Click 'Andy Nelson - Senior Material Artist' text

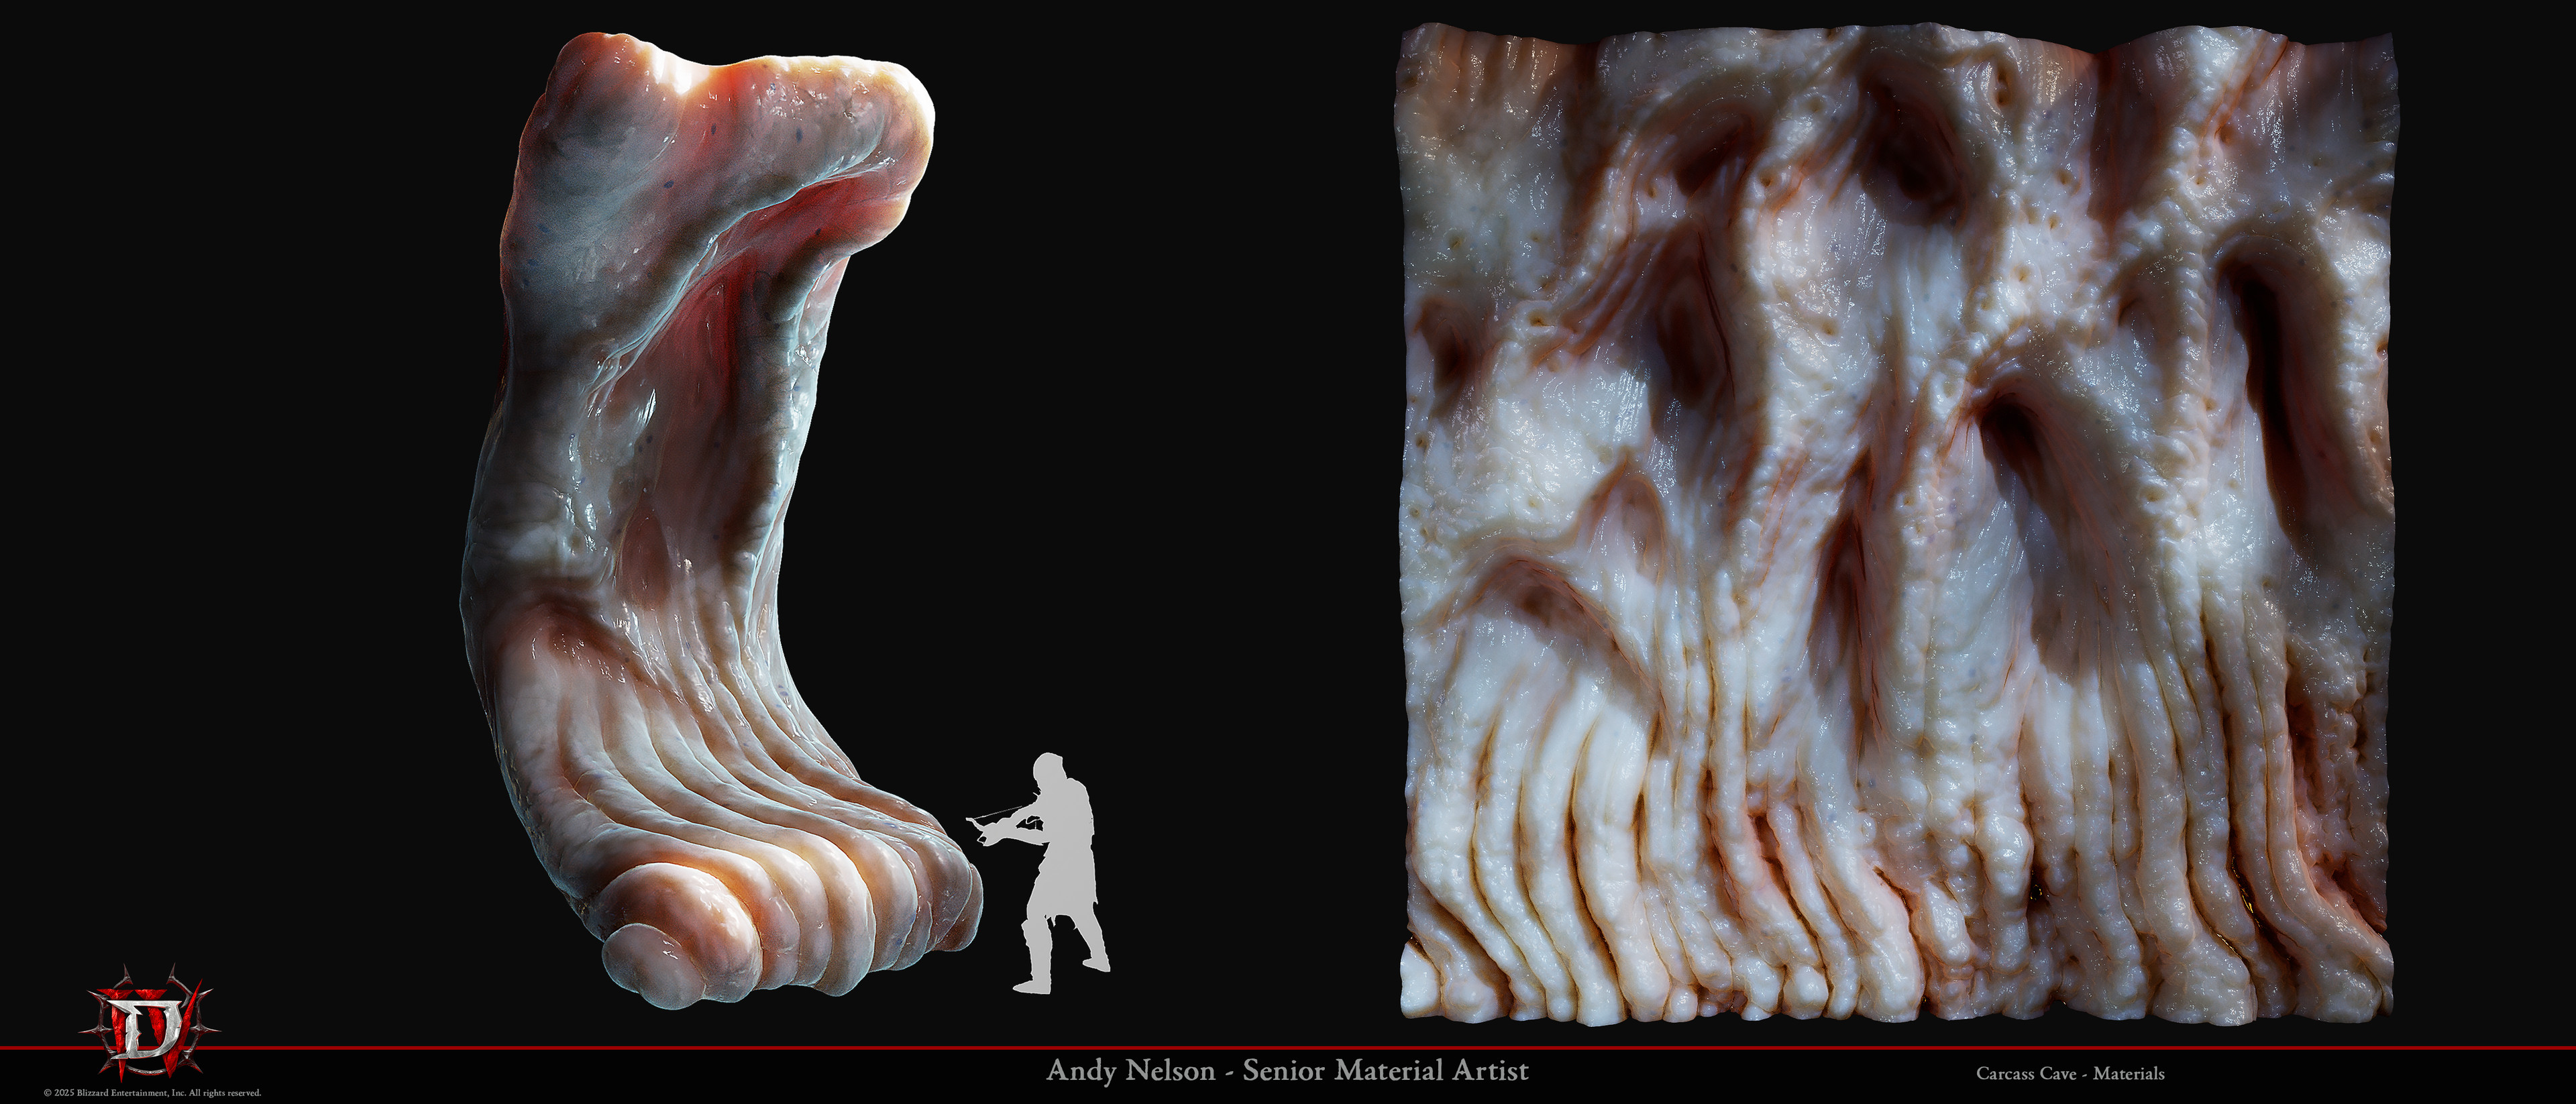(1287, 1071)
